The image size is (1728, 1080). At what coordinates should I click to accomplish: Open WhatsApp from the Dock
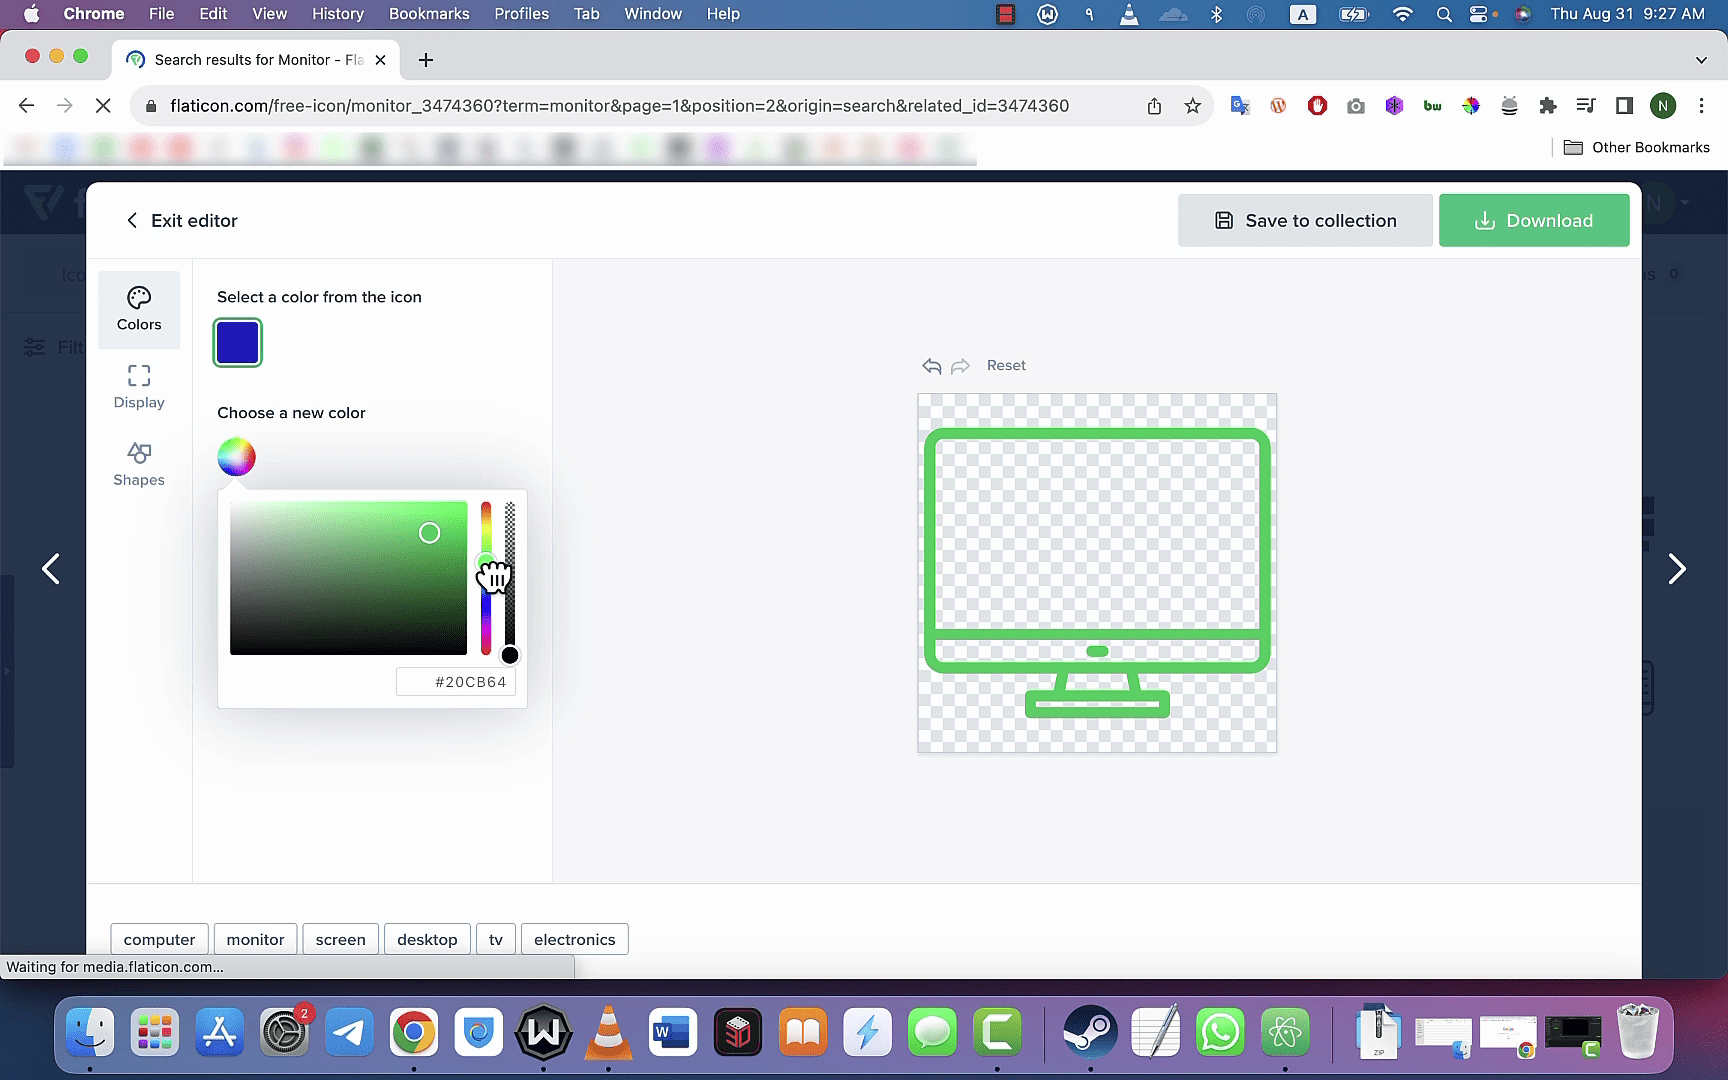(x=1220, y=1032)
